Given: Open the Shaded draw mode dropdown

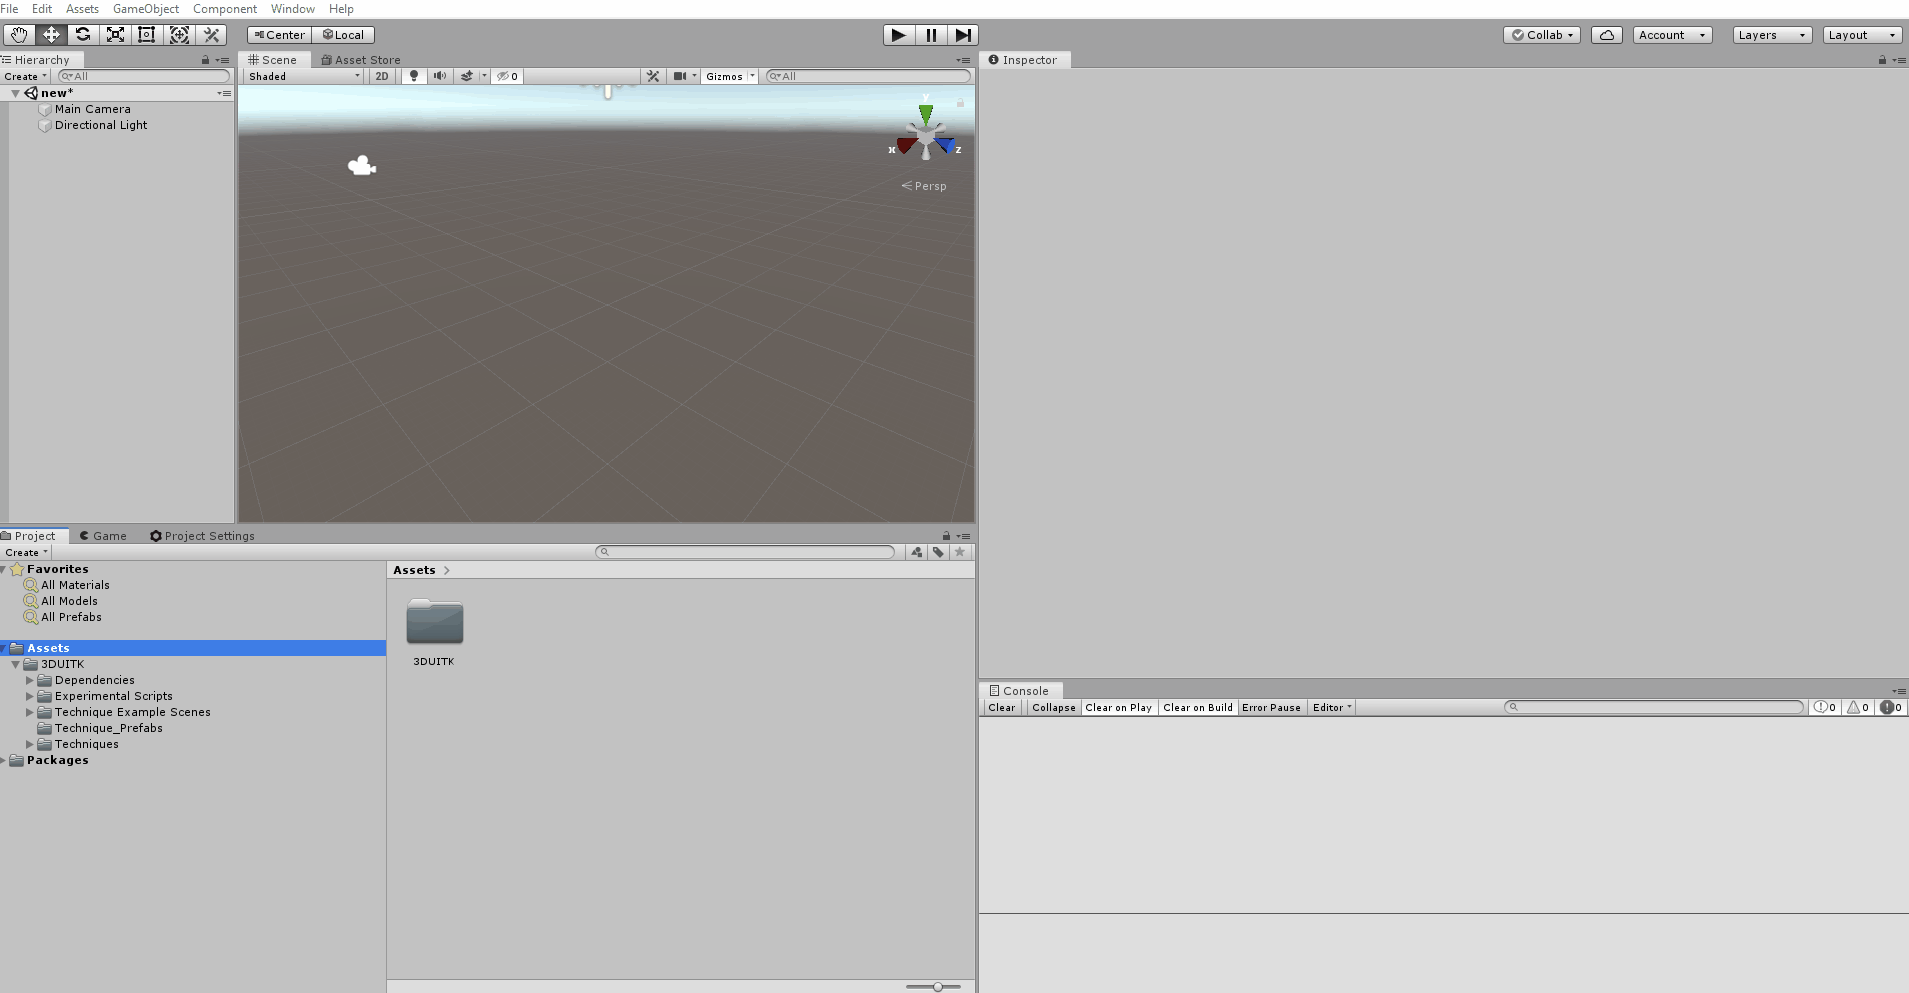Looking at the screenshot, I should point(304,76).
